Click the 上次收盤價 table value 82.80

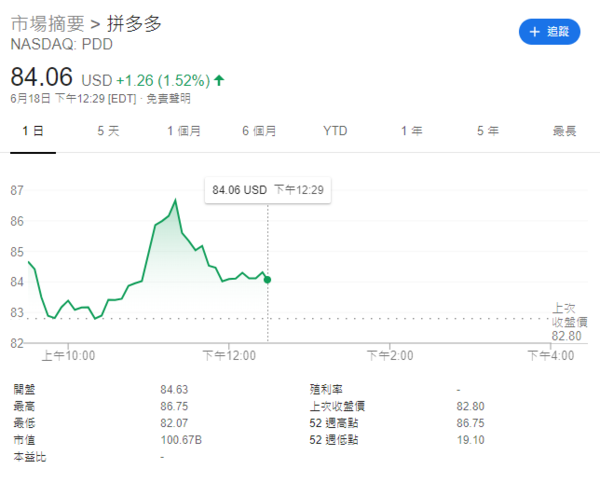click(470, 406)
